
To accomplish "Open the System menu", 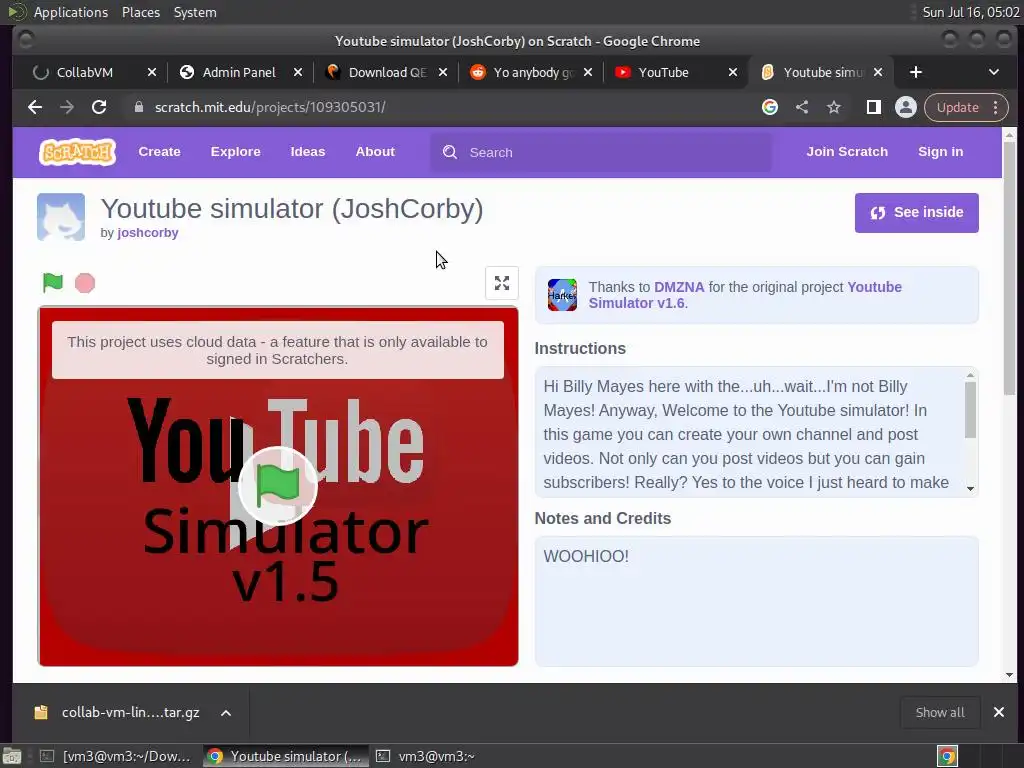I will (x=195, y=12).
